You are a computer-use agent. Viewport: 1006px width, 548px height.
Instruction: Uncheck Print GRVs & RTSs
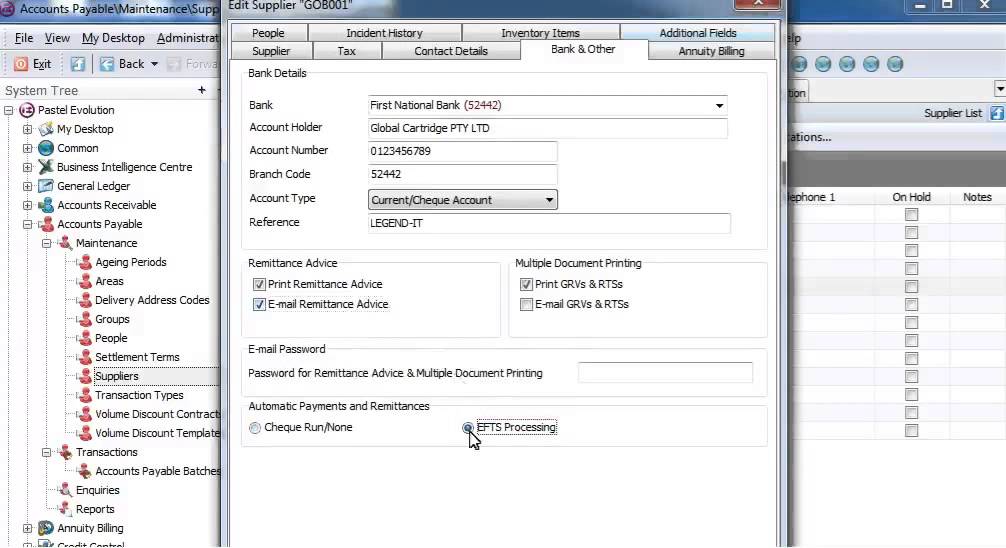(526, 284)
